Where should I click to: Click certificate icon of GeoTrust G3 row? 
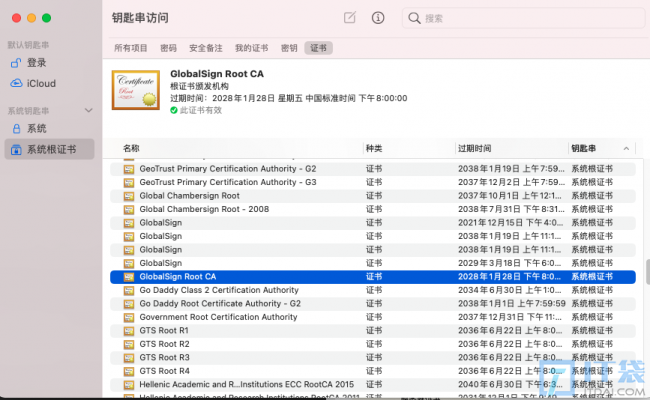pyautogui.click(x=129, y=182)
